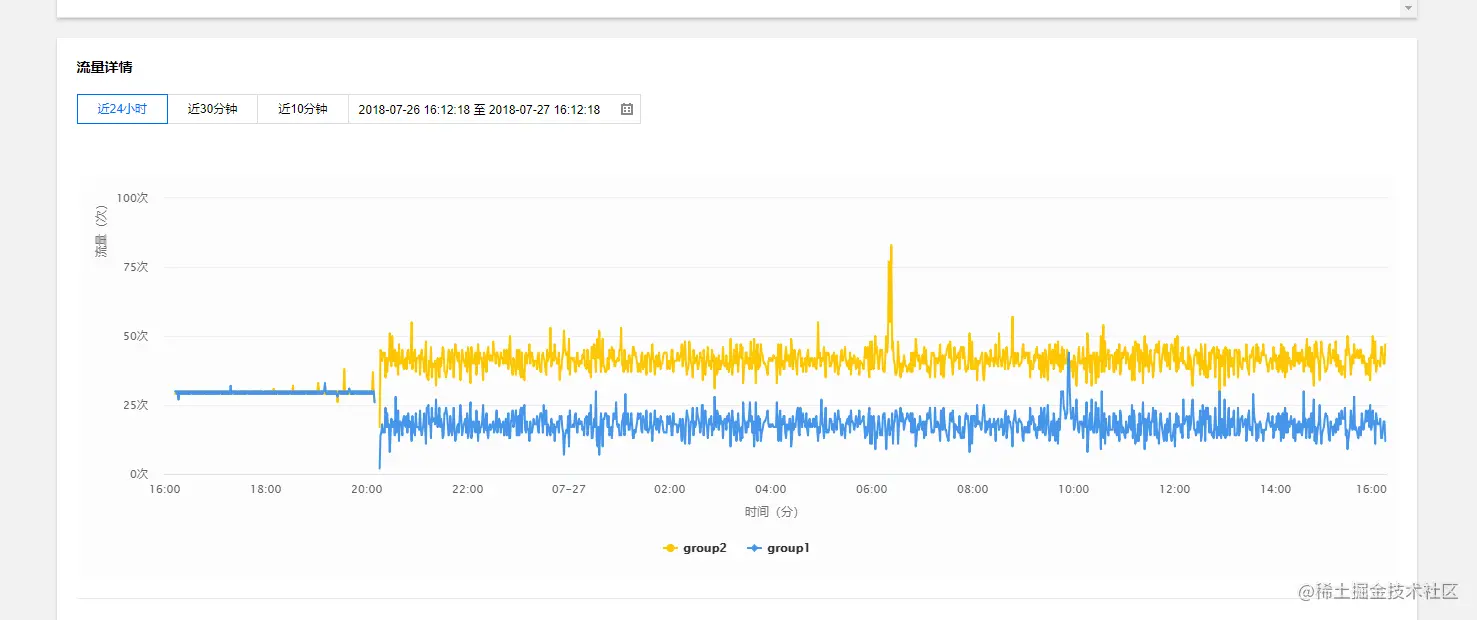This screenshot has width=1477, height=620.
Task: Select the 近24小时 time range tab
Action: 122,109
